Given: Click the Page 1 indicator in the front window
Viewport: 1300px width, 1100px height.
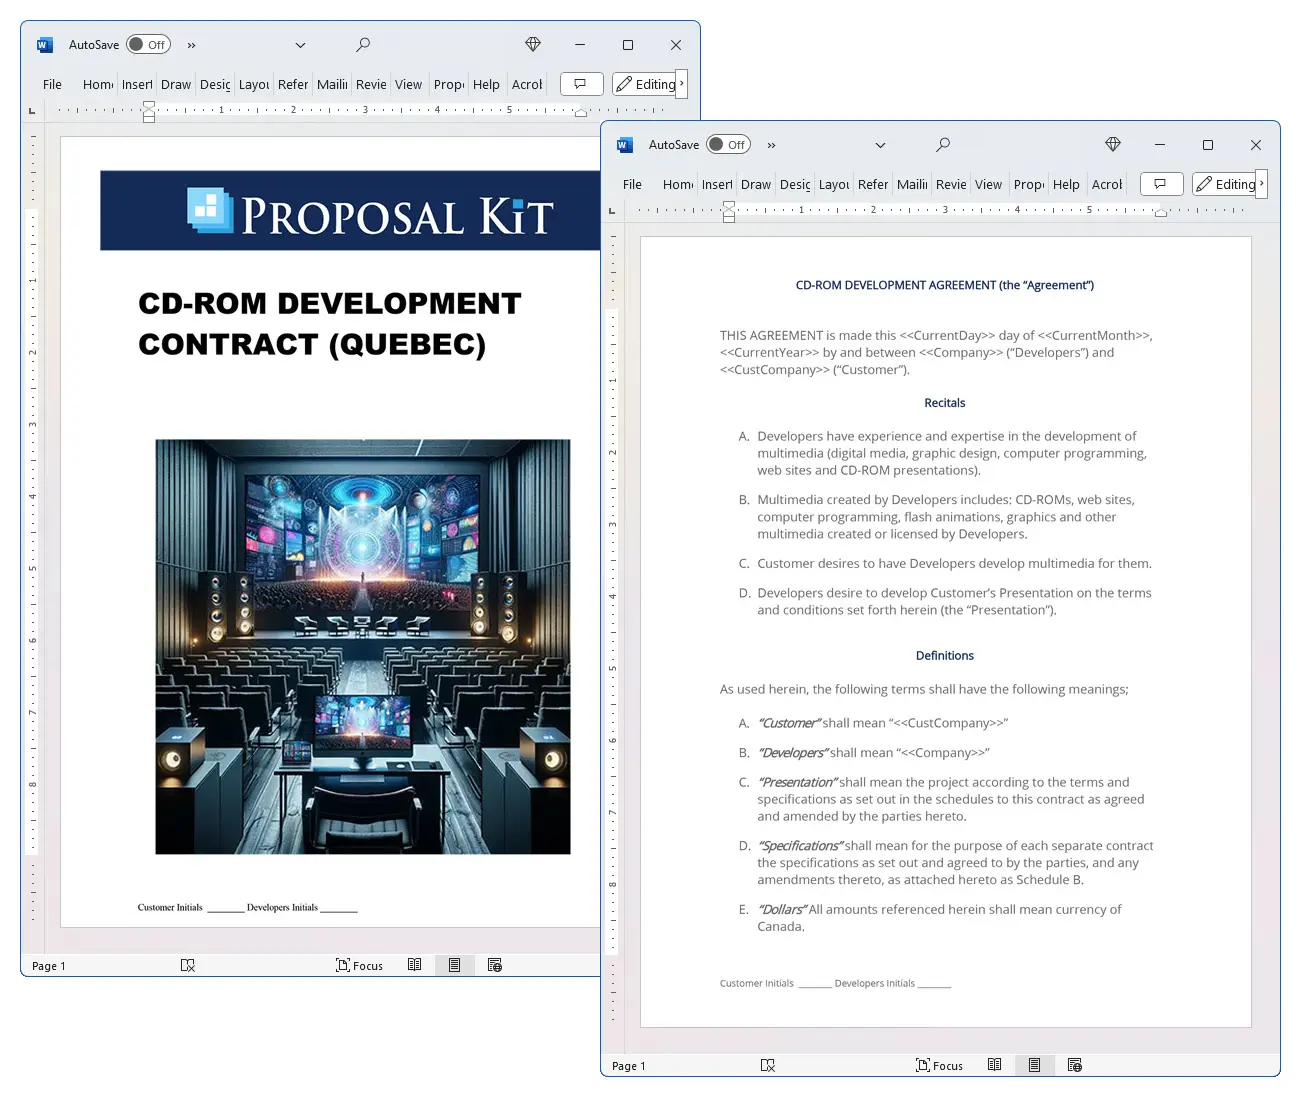Looking at the screenshot, I should point(628,1066).
